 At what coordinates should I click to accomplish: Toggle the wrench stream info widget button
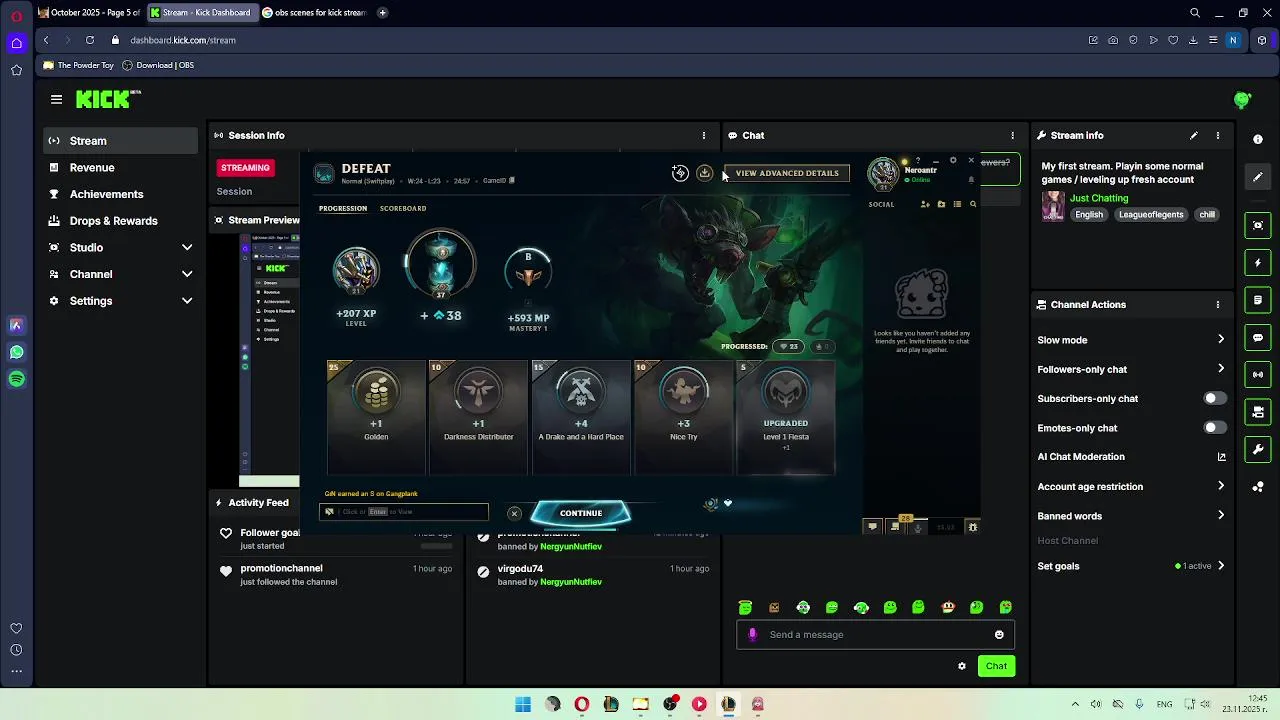(x=1258, y=449)
